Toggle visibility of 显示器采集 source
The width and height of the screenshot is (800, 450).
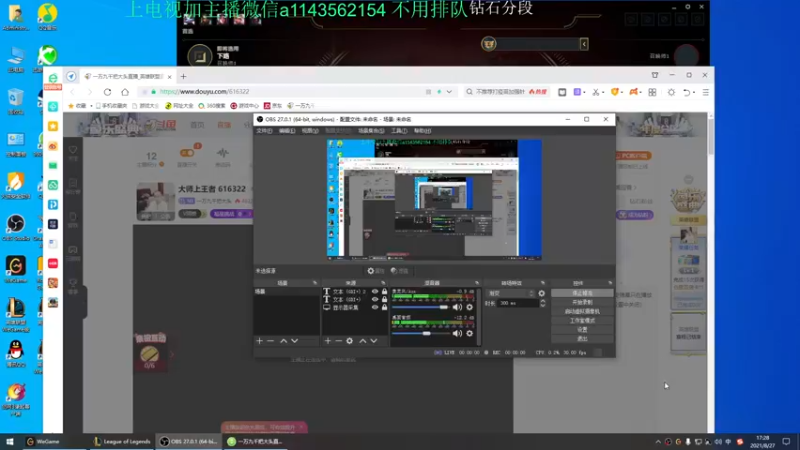click(x=375, y=308)
